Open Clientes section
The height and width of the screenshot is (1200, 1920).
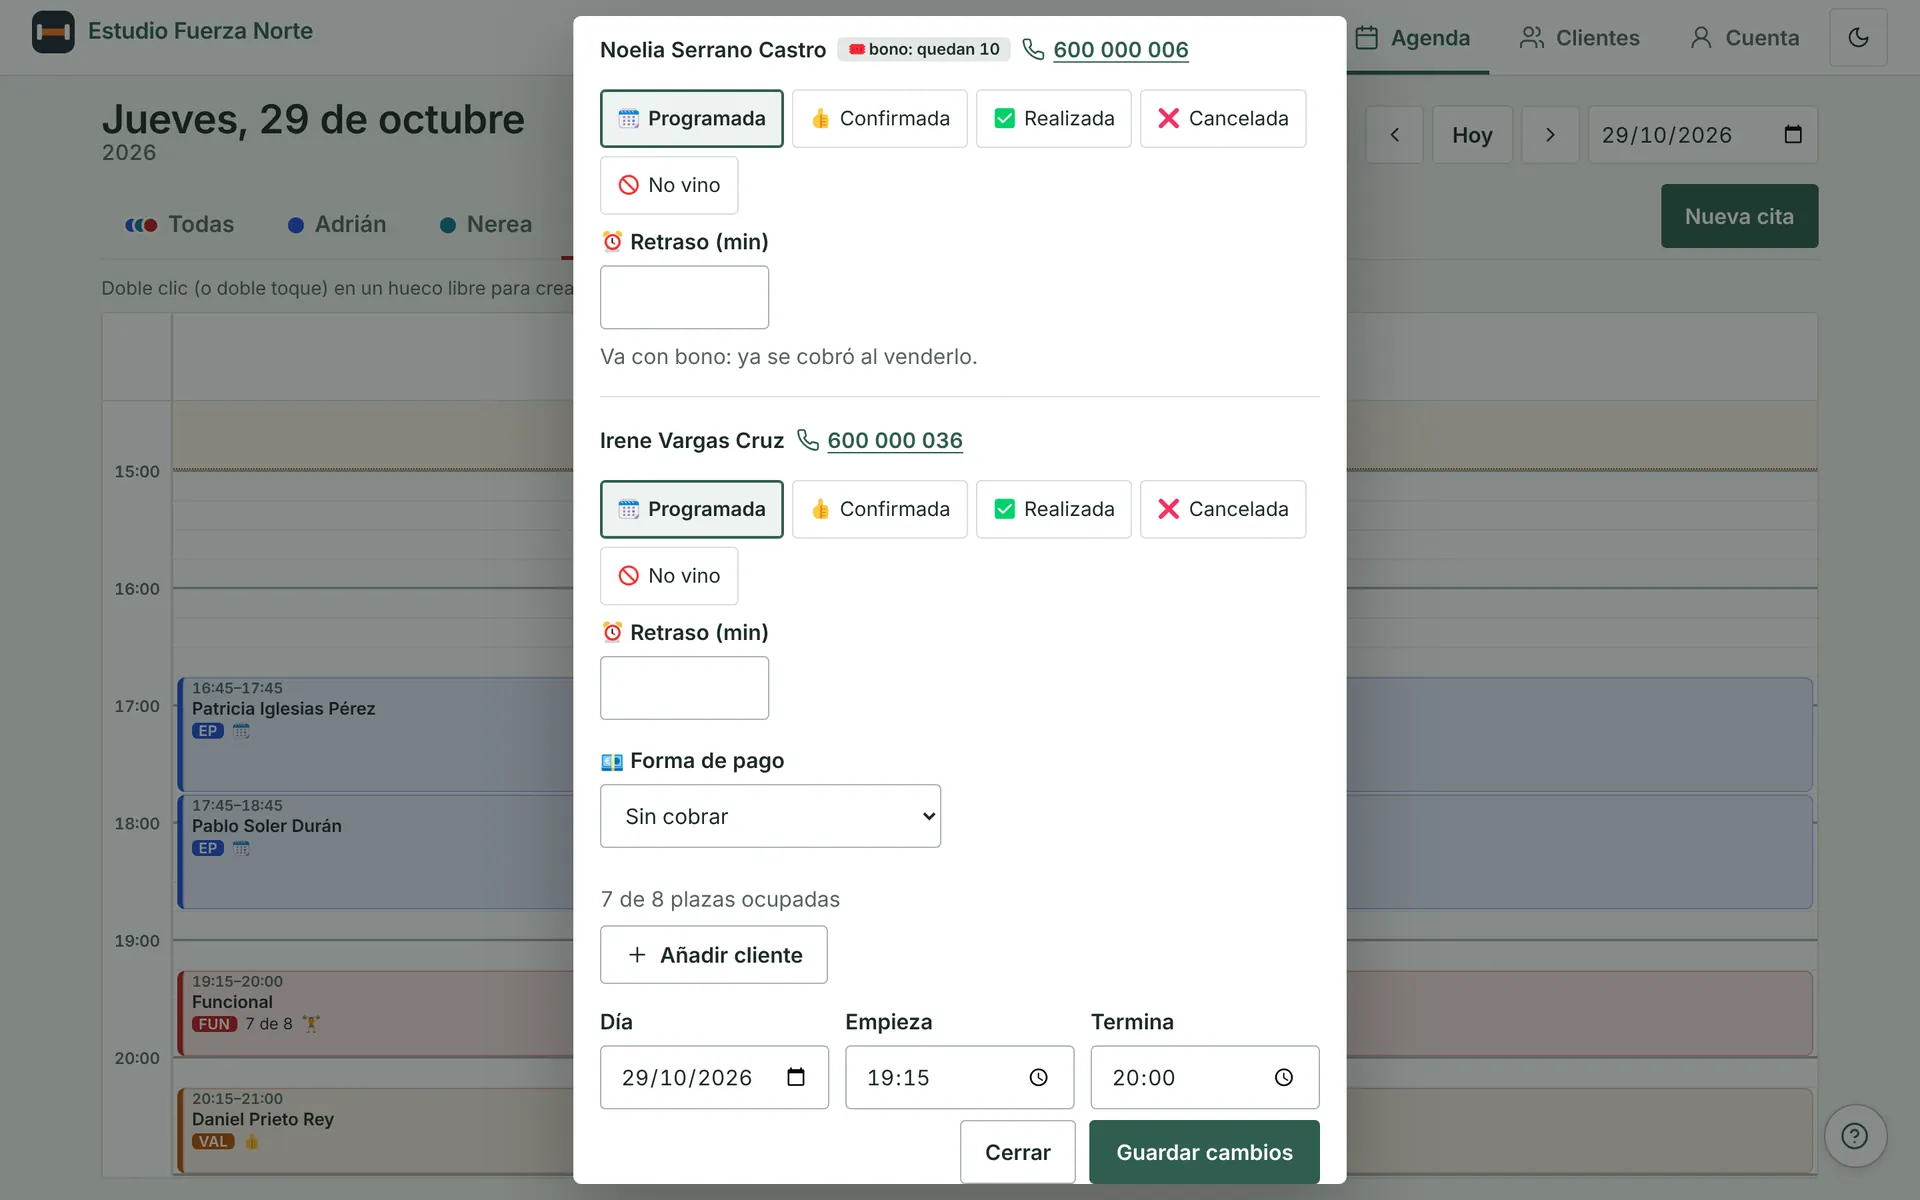[x=1580, y=38]
